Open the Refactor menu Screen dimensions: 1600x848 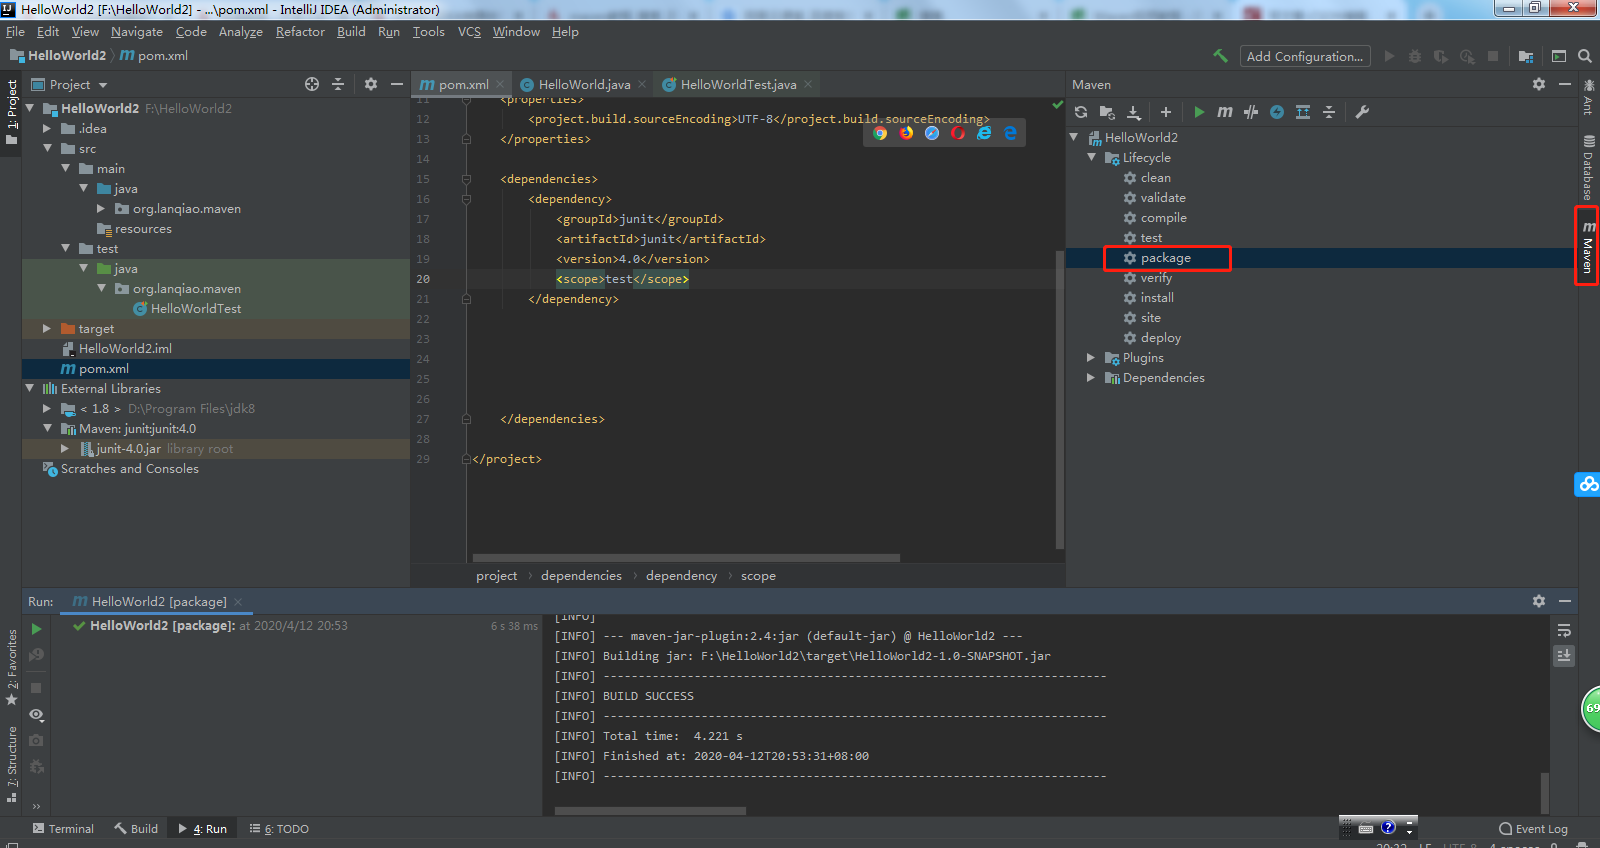point(300,32)
